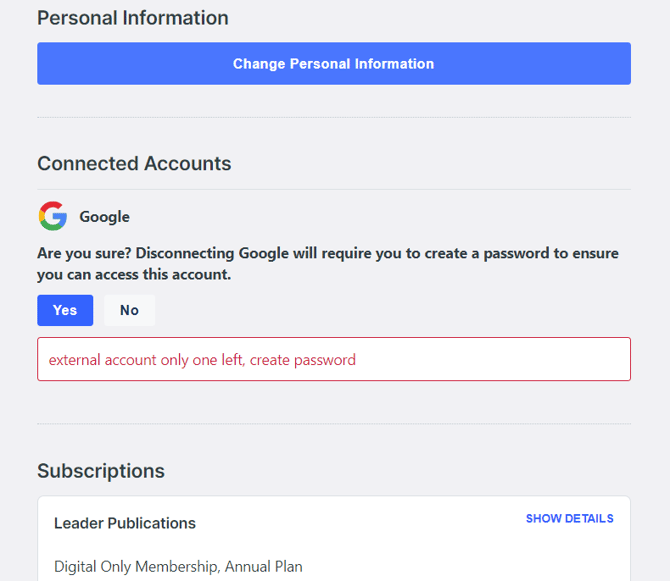
Task: Click the Digital Only Membership plan text
Action: coord(178,566)
